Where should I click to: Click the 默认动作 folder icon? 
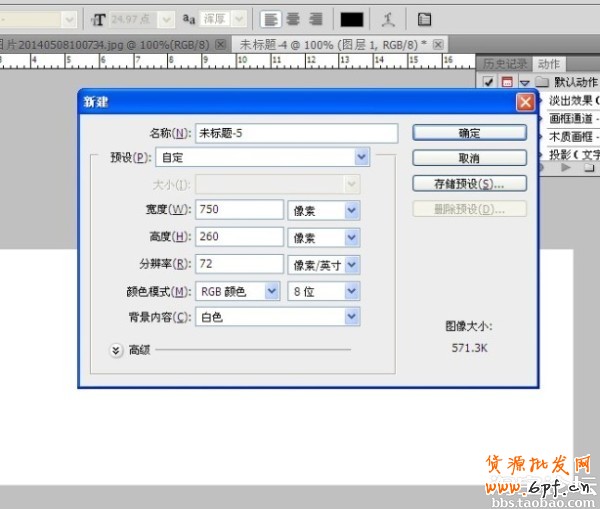point(542,81)
